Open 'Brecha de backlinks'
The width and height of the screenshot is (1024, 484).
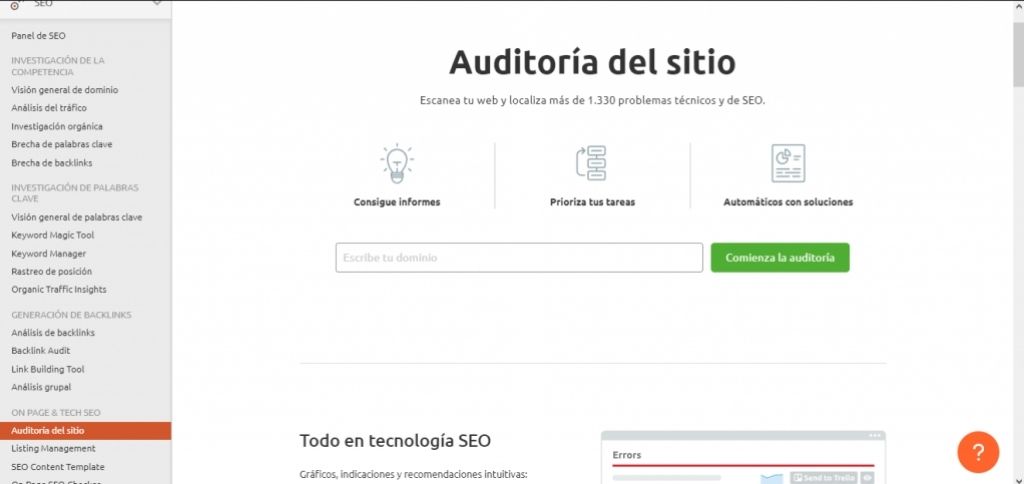(52, 163)
